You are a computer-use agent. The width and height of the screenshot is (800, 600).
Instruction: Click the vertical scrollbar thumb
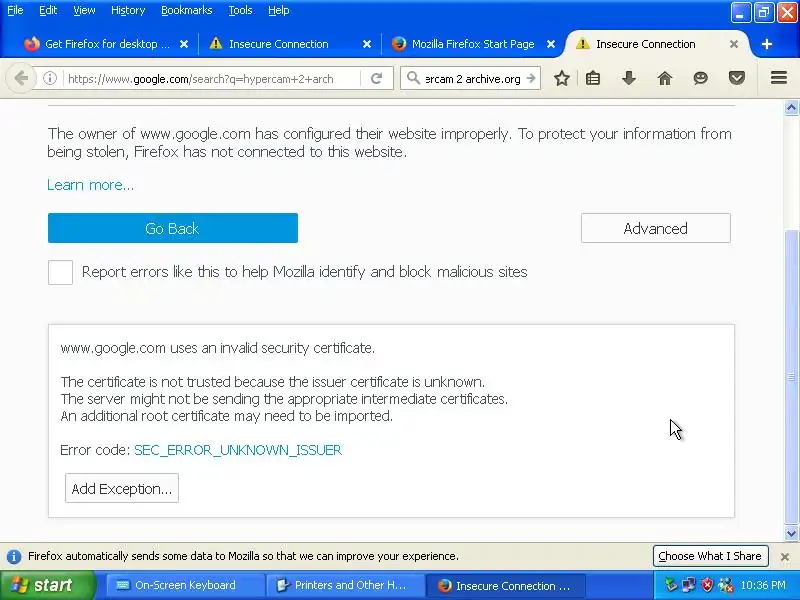791,377
